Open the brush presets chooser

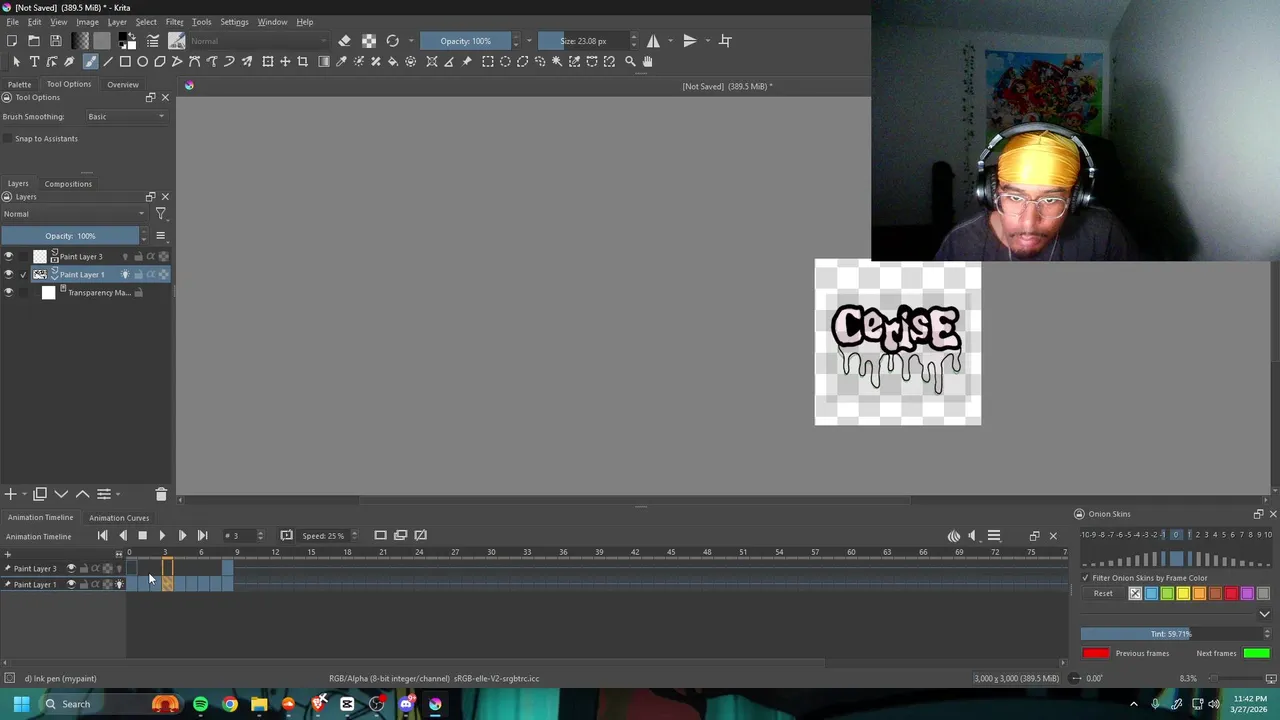(177, 41)
